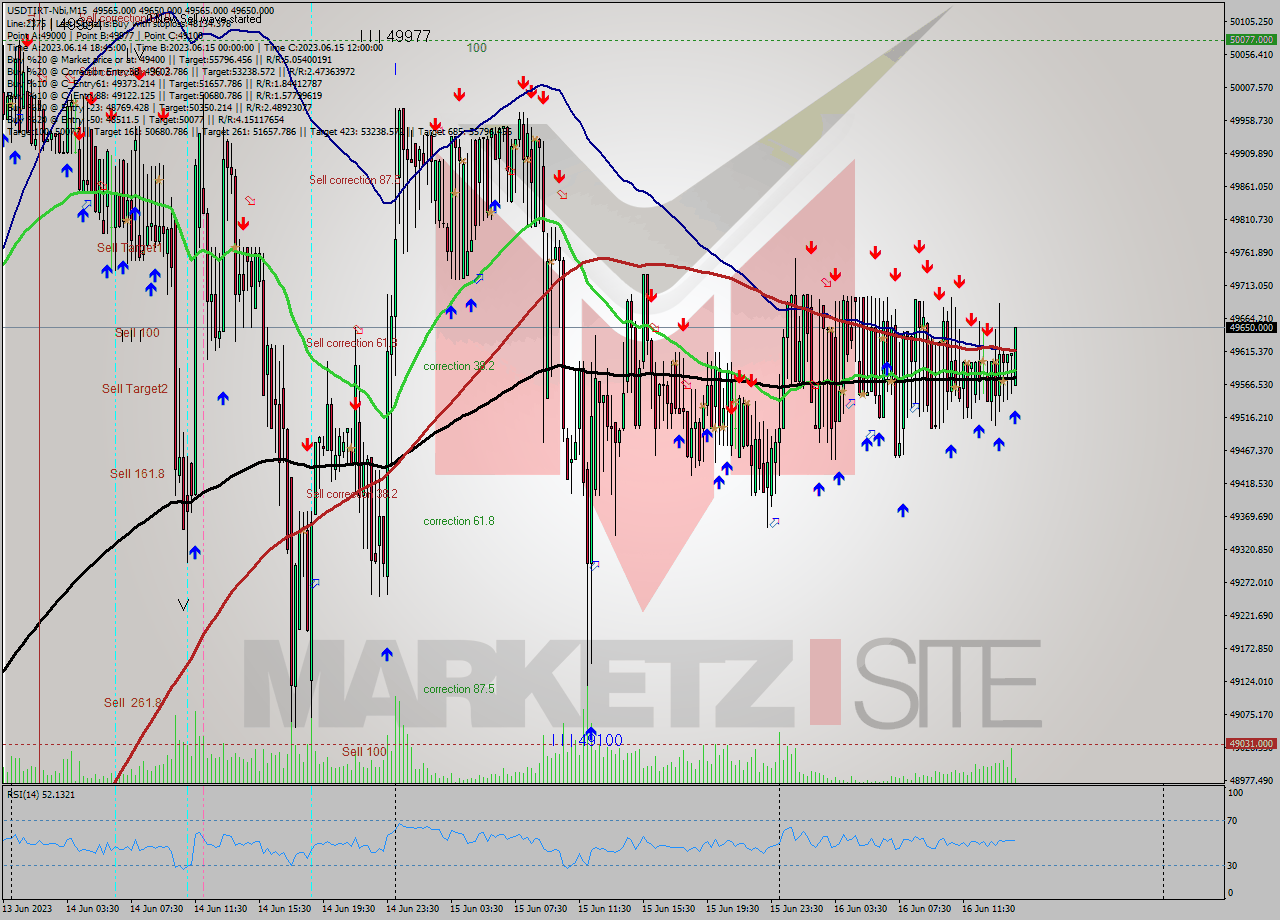Image resolution: width=1280 pixels, height=920 pixels.
Task: Click the 70 level on RSI scale
Action: [1234, 821]
